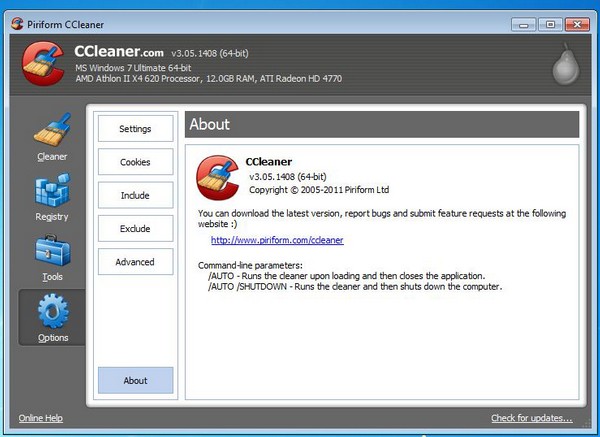Click the AMD Athlon II X4 620 line
Screen dimensions: 600x437
click(x=209, y=78)
